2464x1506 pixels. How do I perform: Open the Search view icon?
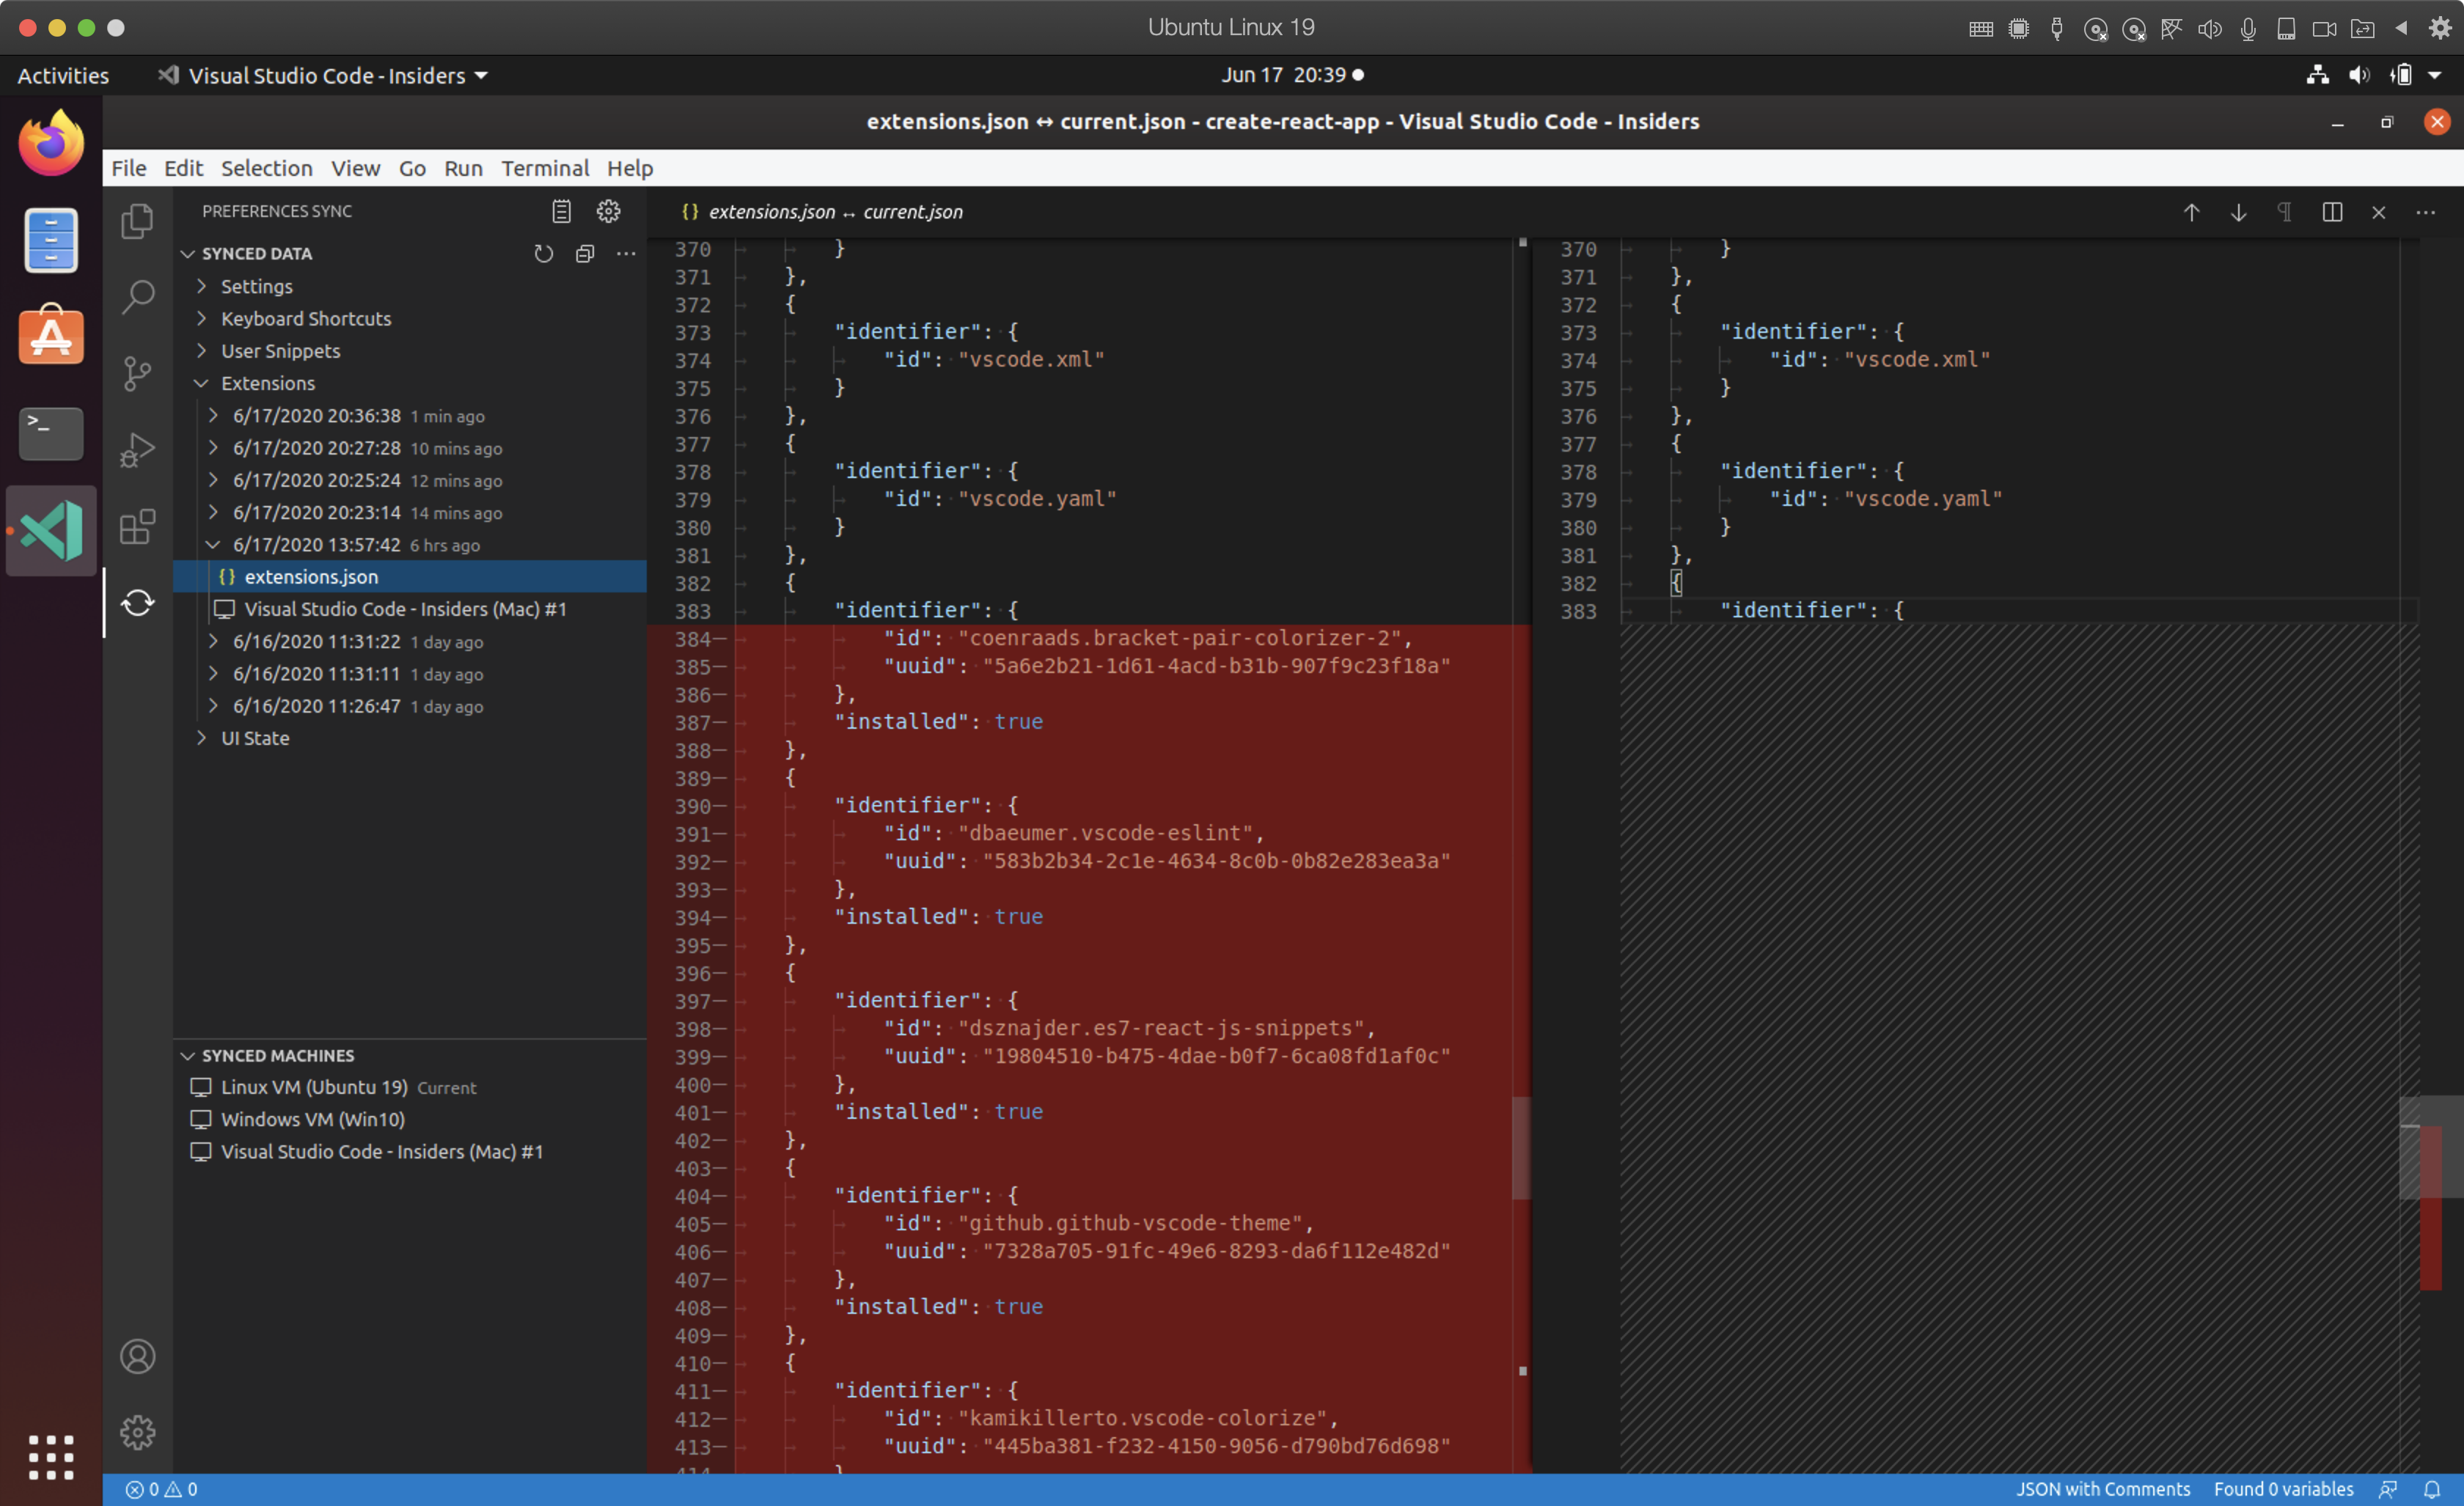click(137, 296)
